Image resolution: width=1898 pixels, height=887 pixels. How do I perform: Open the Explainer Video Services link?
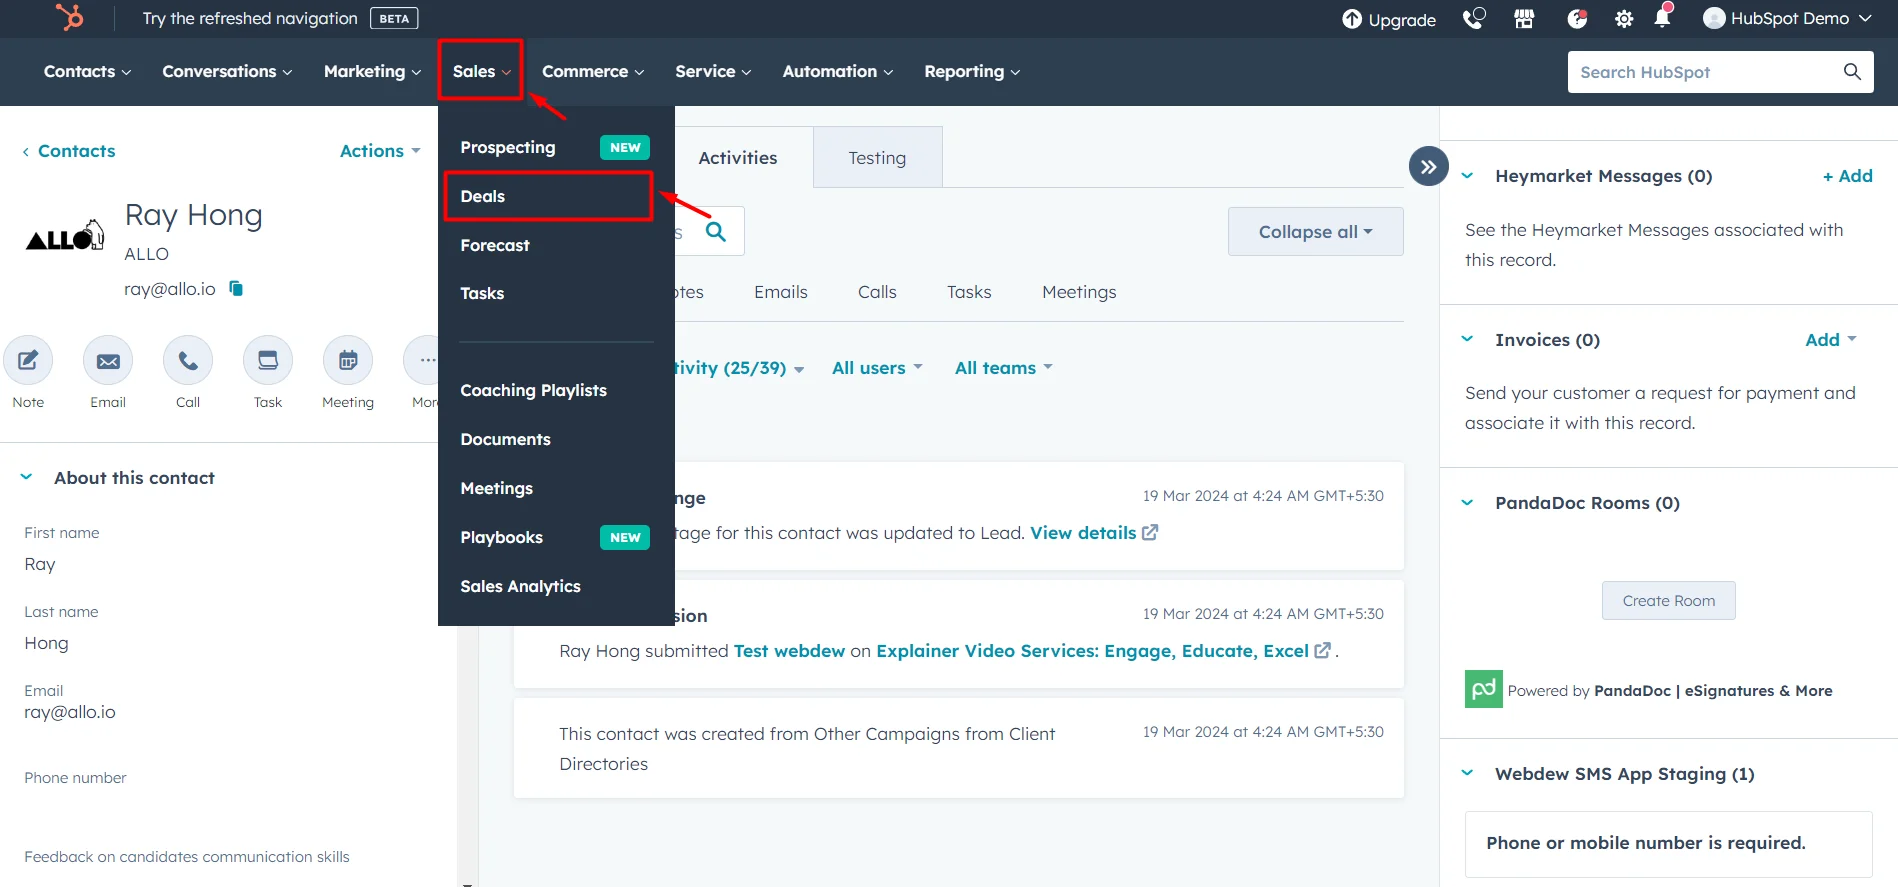(x=1092, y=651)
